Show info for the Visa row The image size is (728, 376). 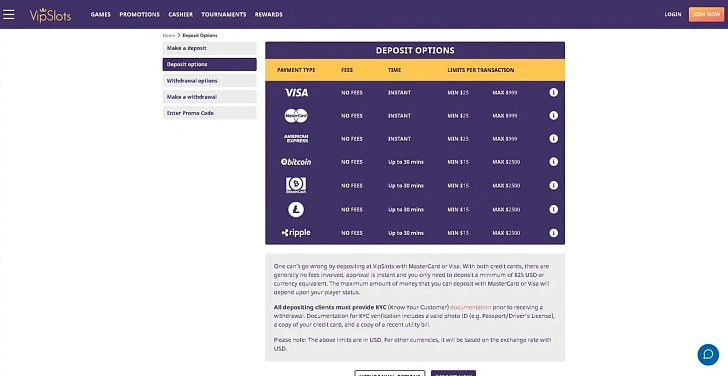(553, 92)
